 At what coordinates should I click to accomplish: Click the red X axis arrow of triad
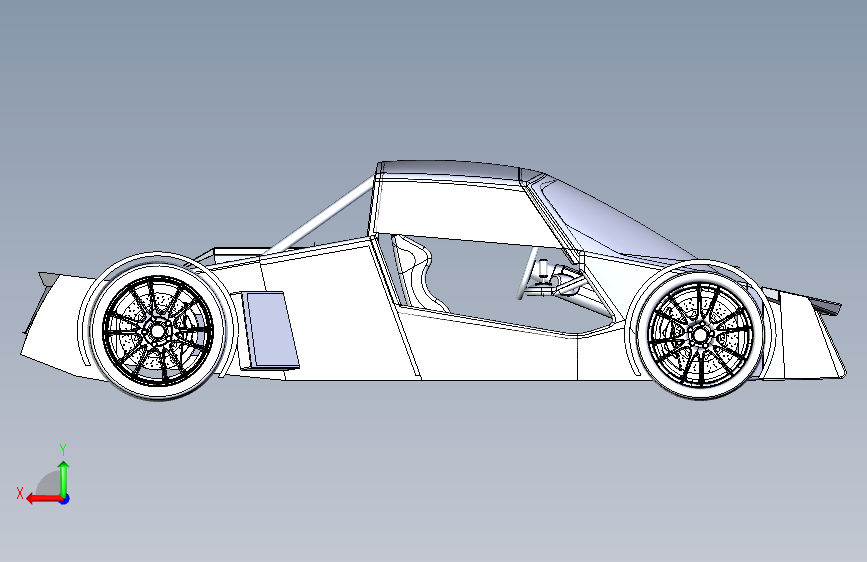(x=44, y=499)
